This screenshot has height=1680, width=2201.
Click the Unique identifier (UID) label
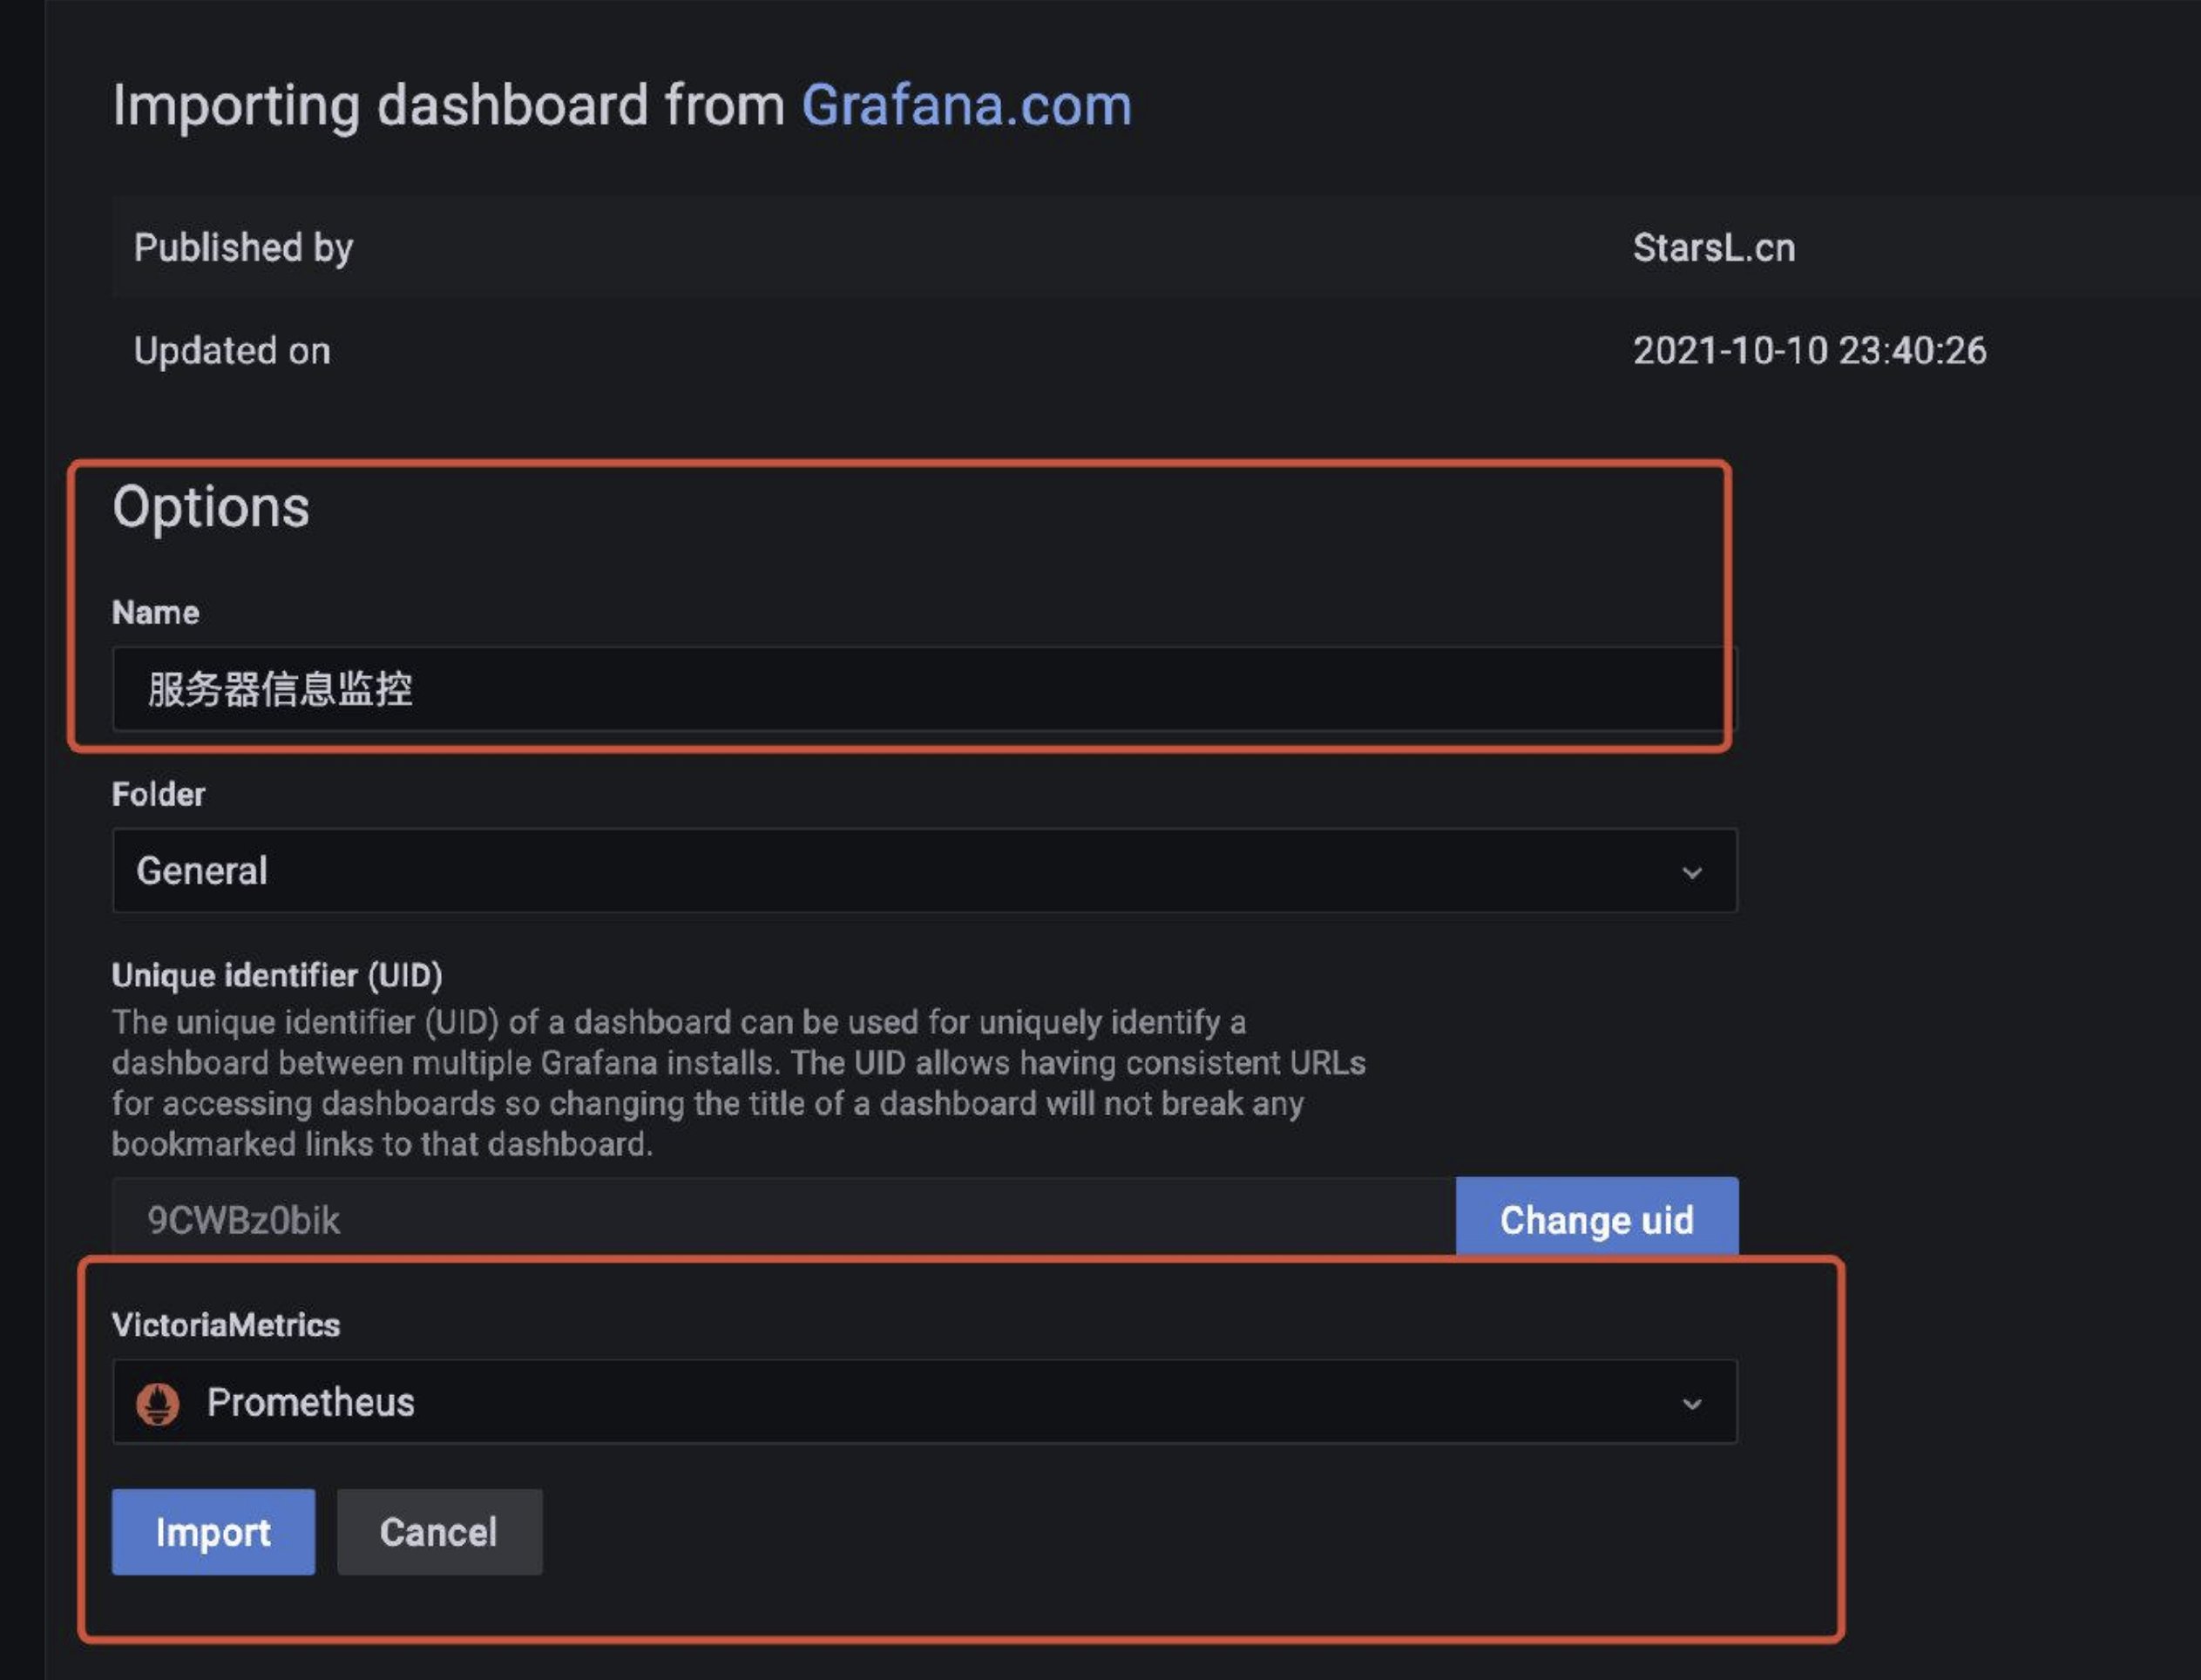pyautogui.click(x=277, y=975)
